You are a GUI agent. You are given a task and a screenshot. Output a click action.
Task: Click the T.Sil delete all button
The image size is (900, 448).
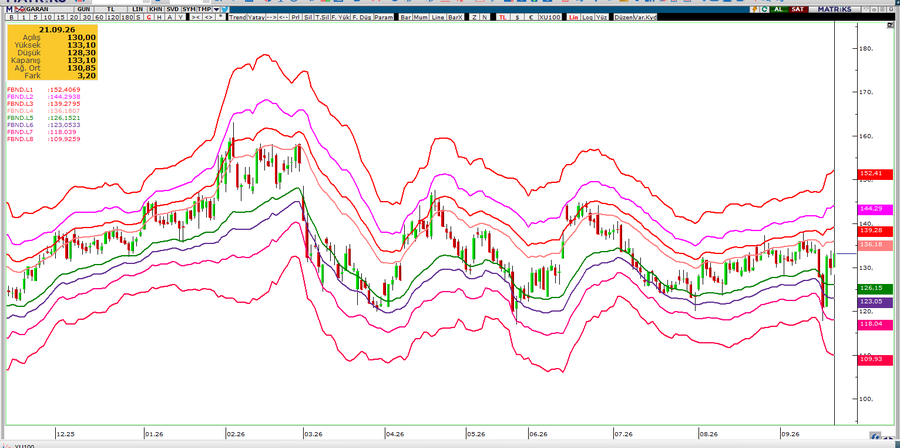(321, 17)
